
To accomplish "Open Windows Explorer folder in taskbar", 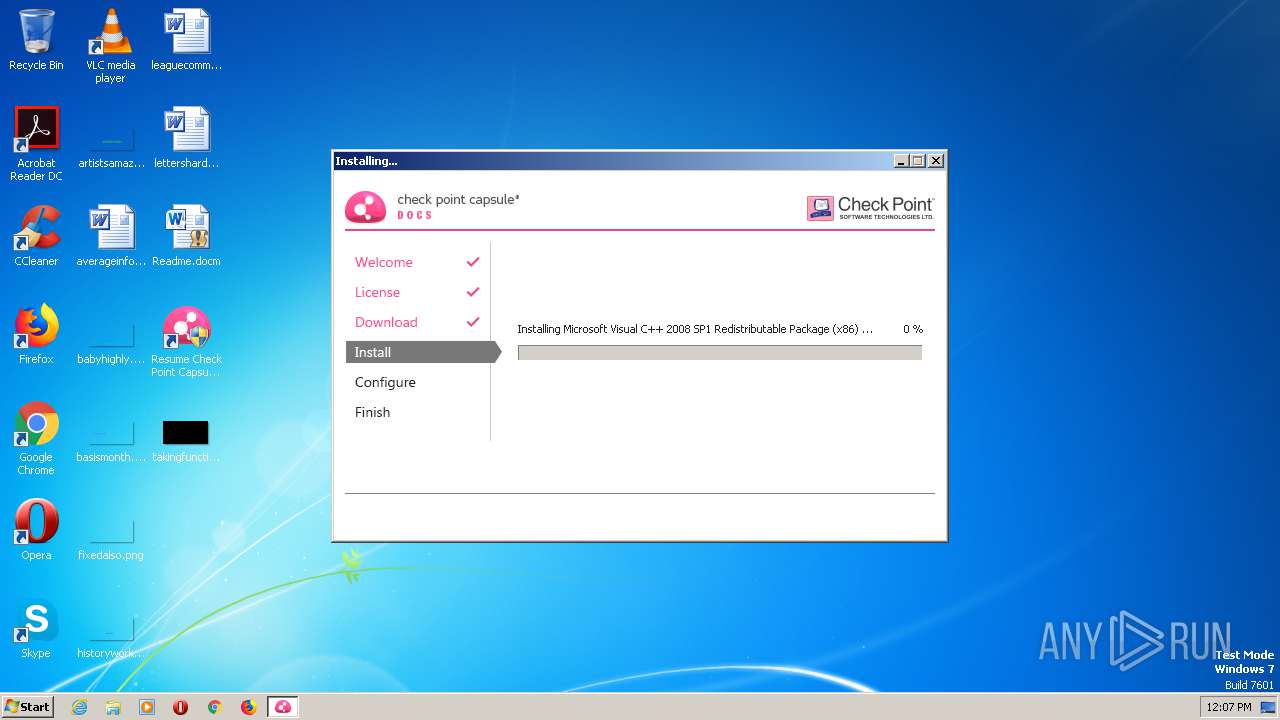I will [x=113, y=707].
